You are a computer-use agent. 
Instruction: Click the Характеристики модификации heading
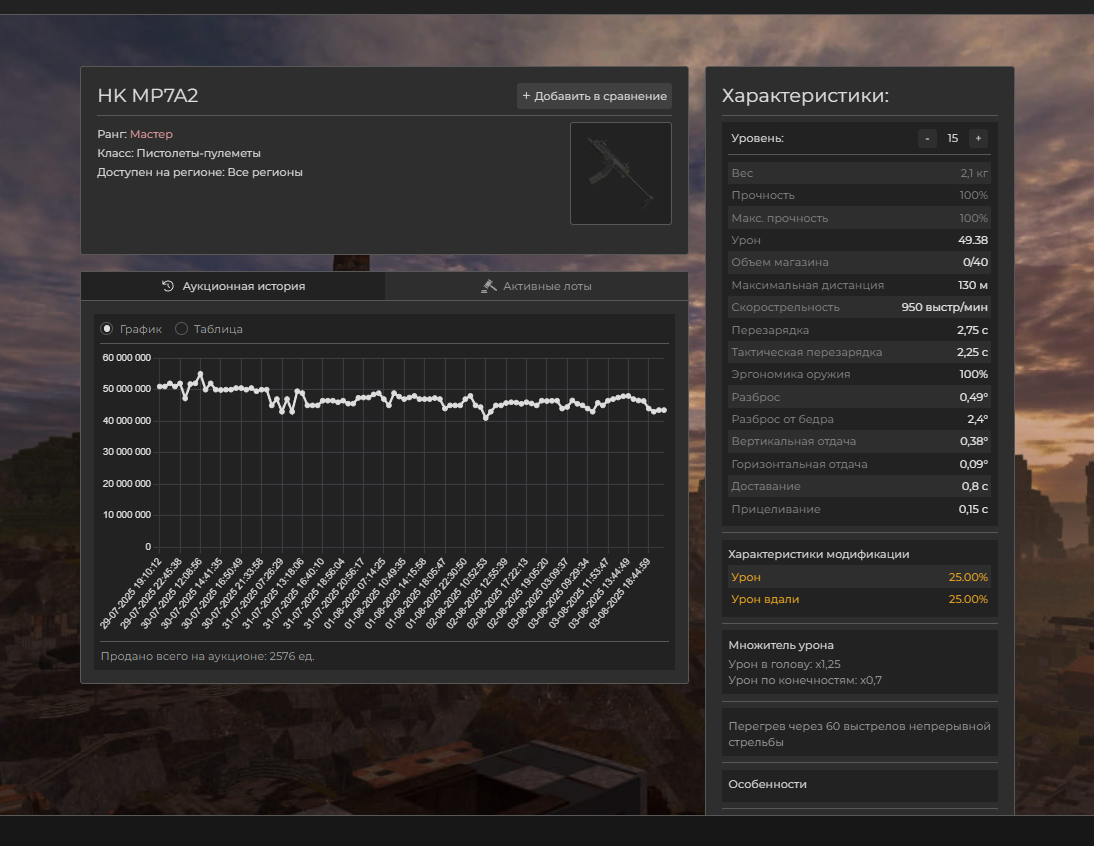(x=818, y=554)
